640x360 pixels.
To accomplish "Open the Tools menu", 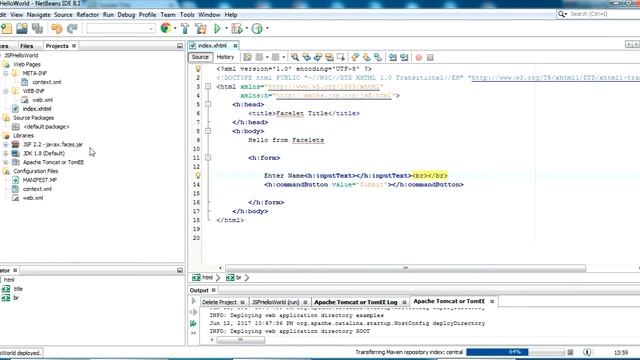I will 187,15.
